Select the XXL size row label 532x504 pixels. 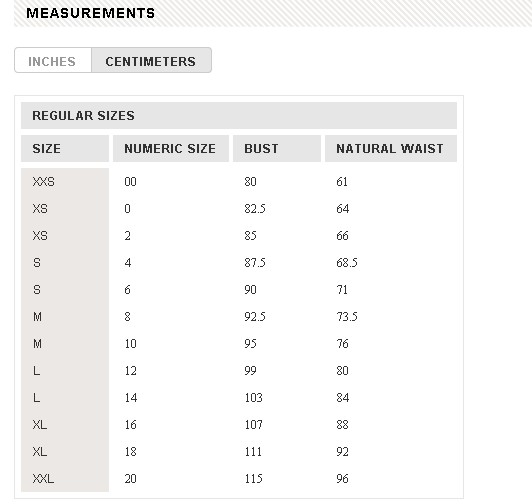click(x=43, y=479)
